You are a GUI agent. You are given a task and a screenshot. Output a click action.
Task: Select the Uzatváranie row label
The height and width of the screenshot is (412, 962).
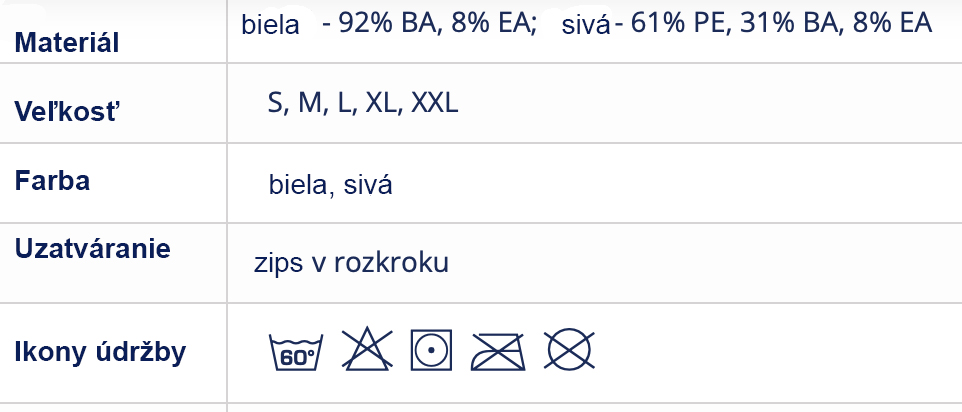click(93, 250)
